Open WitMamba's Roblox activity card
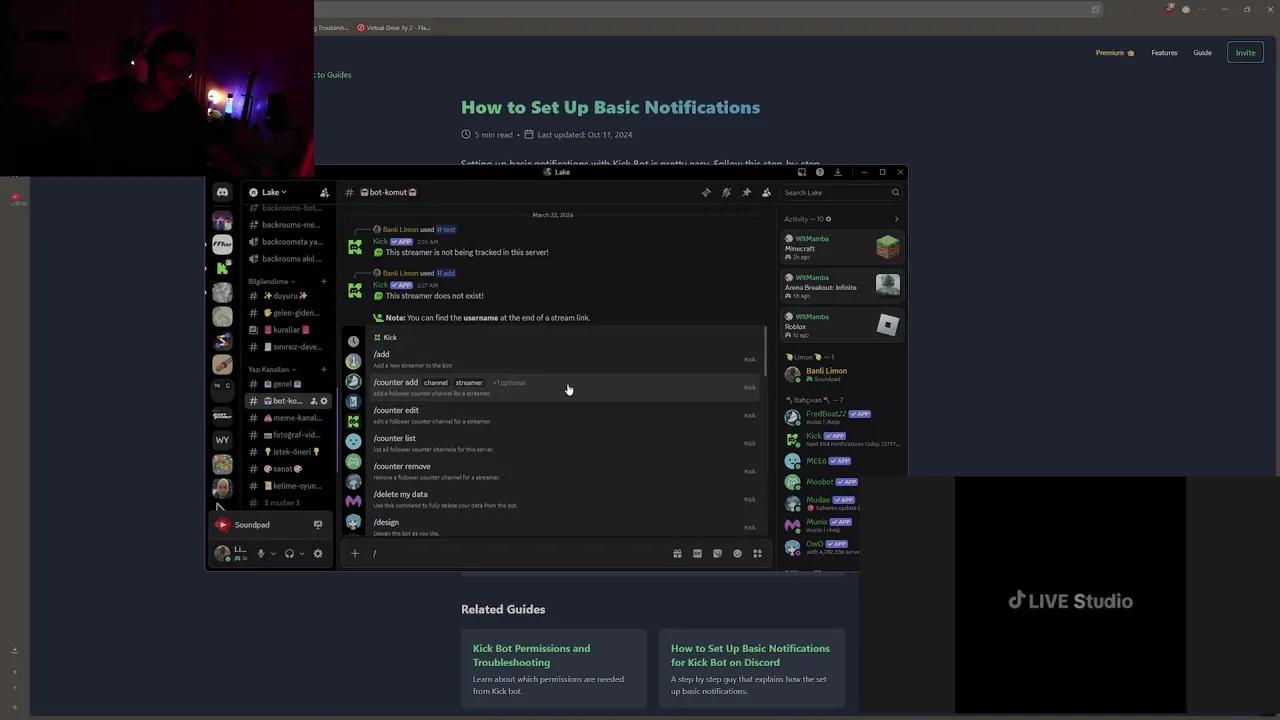 click(842, 326)
